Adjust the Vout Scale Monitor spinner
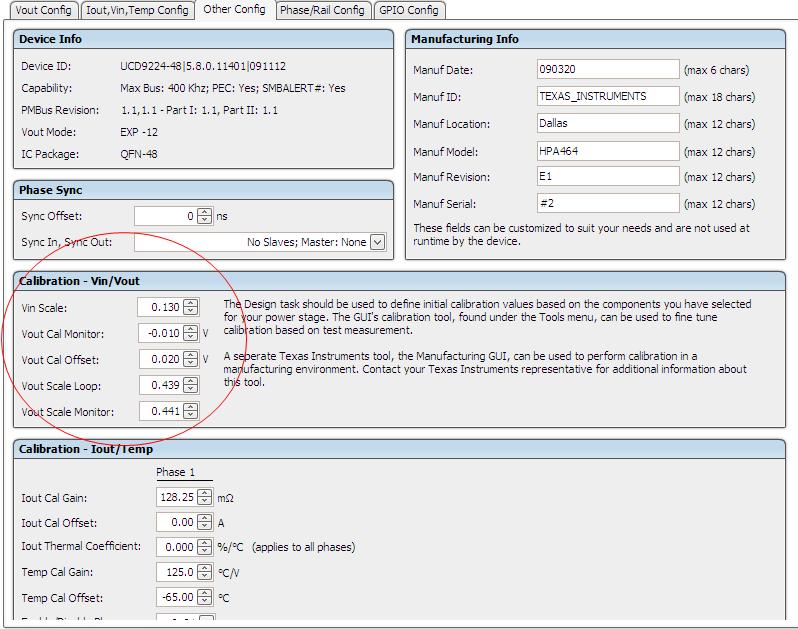798x629 pixels. click(x=190, y=411)
